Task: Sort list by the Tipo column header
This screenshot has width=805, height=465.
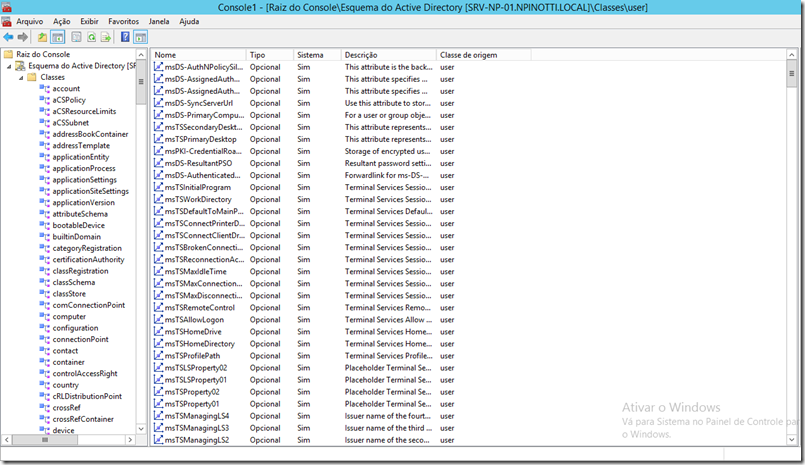Action: pos(270,55)
